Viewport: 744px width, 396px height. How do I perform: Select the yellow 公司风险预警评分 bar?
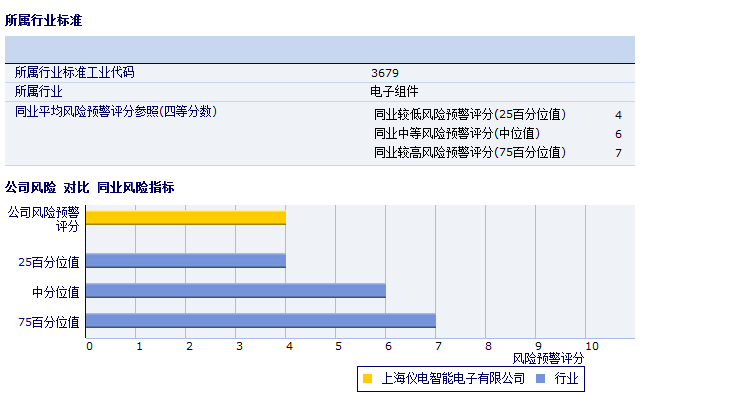(x=186, y=218)
